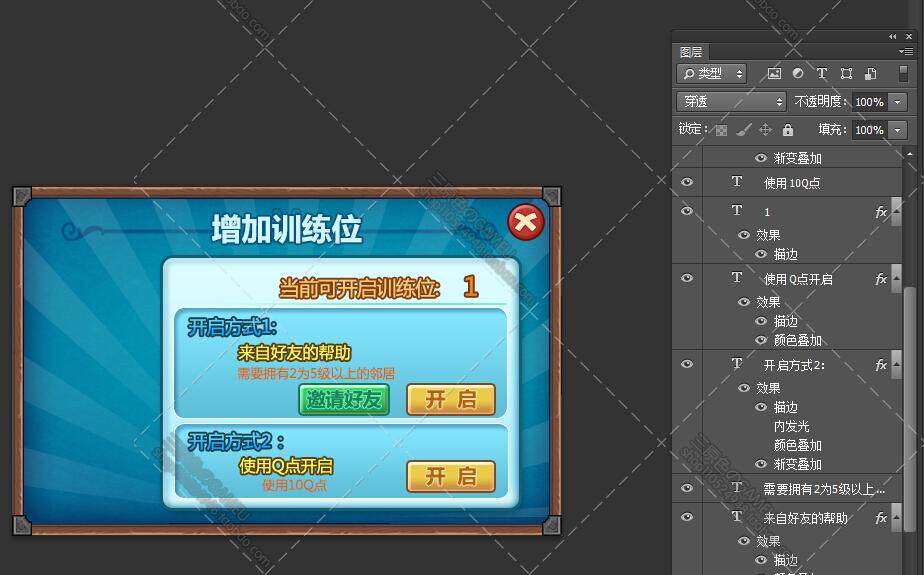Toggle 颜色叠加 effect eye under 使用Q点开启
This screenshot has width=924, height=575.
click(x=761, y=341)
